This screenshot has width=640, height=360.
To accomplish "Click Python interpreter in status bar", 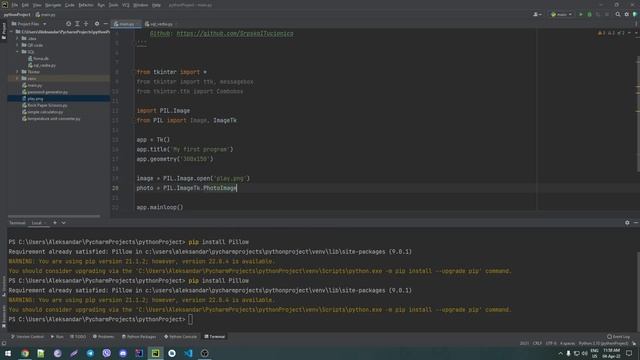I will point(603,344).
